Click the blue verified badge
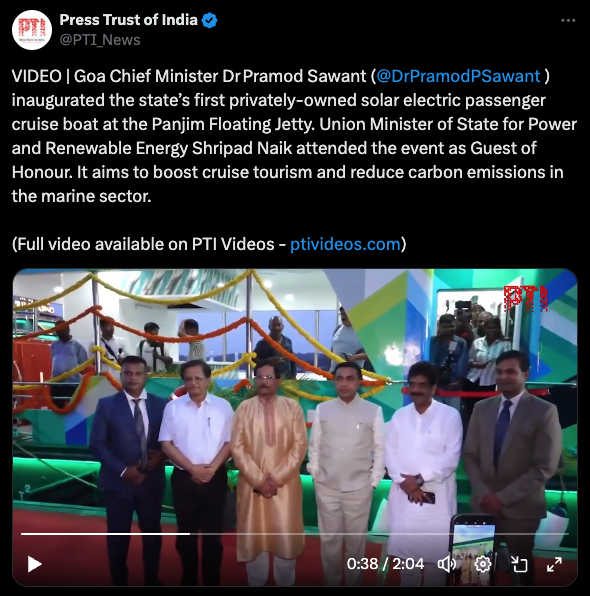Viewport: 590px width, 596px height. (x=209, y=20)
